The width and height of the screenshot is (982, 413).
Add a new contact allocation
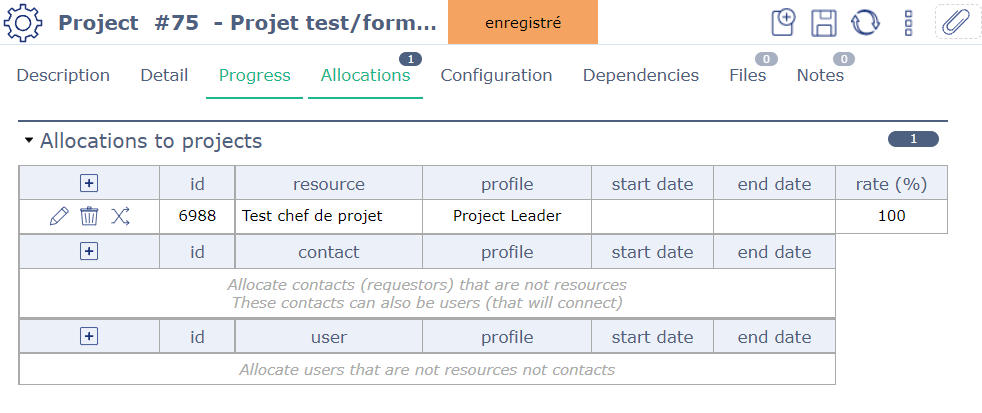coord(89,252)
